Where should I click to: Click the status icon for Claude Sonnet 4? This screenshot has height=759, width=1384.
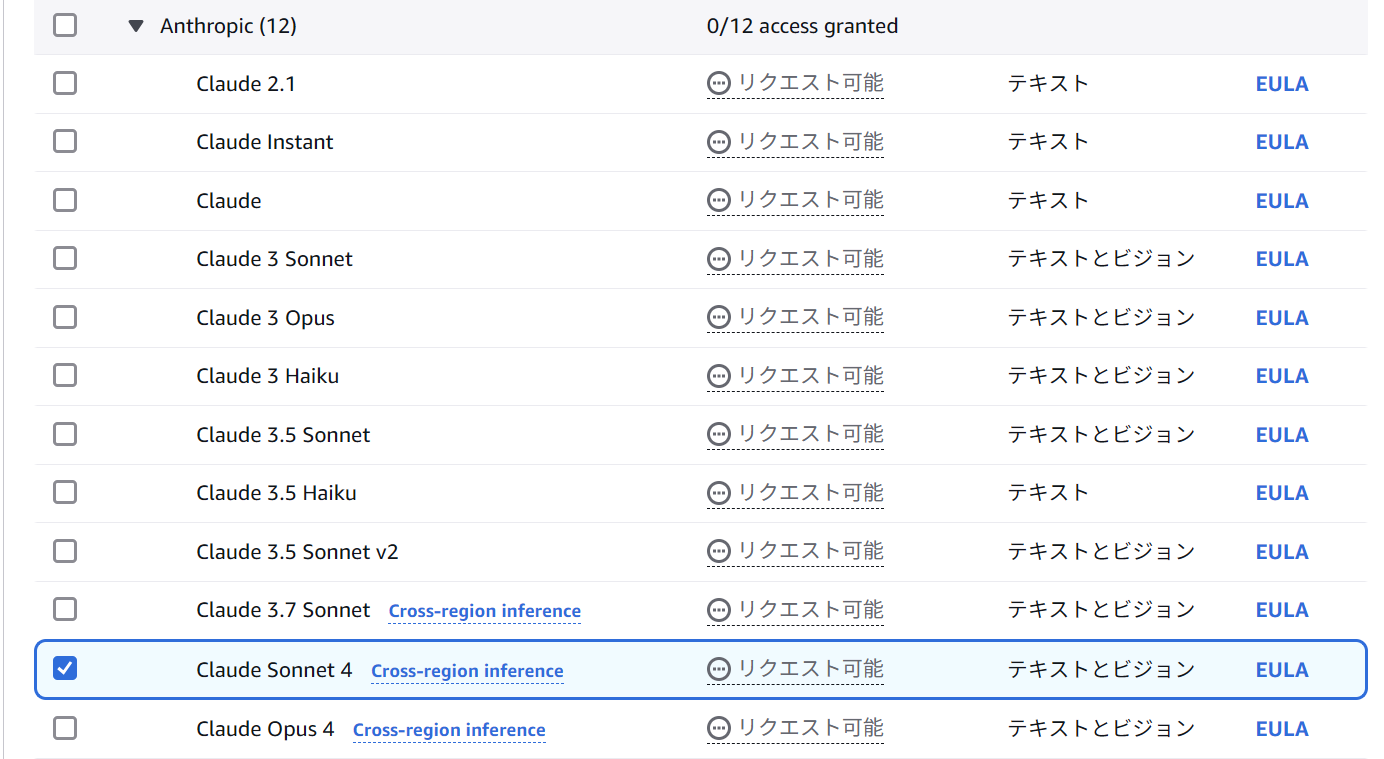719,670
